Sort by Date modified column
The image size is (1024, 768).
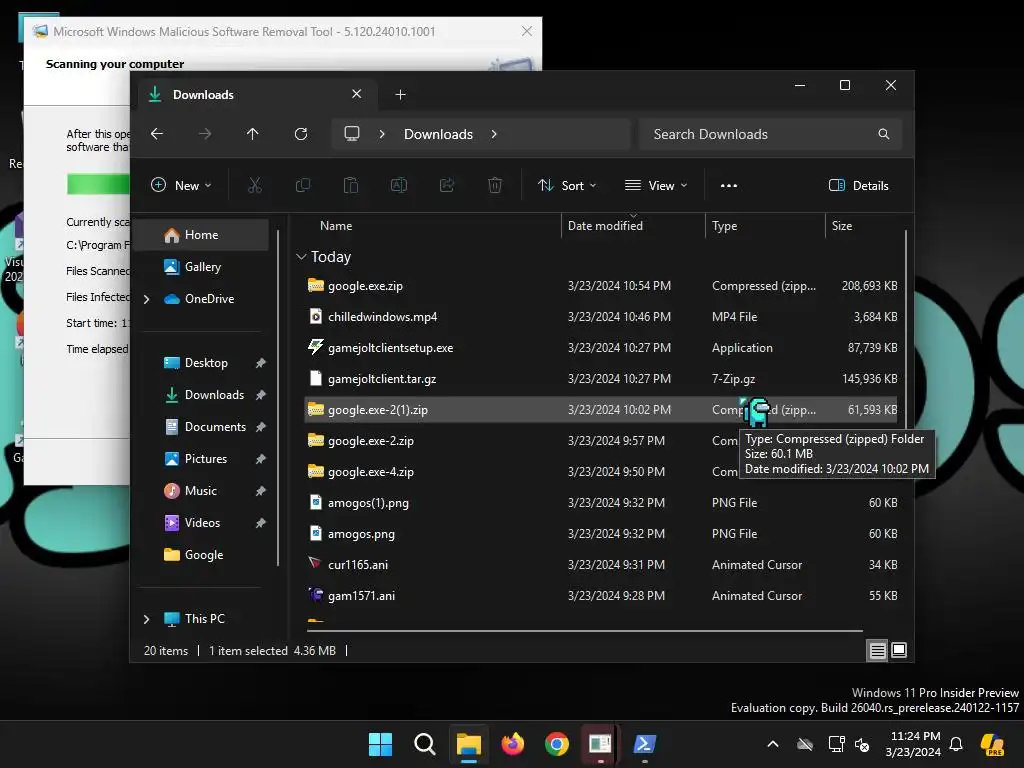click(x=605, y=226)
